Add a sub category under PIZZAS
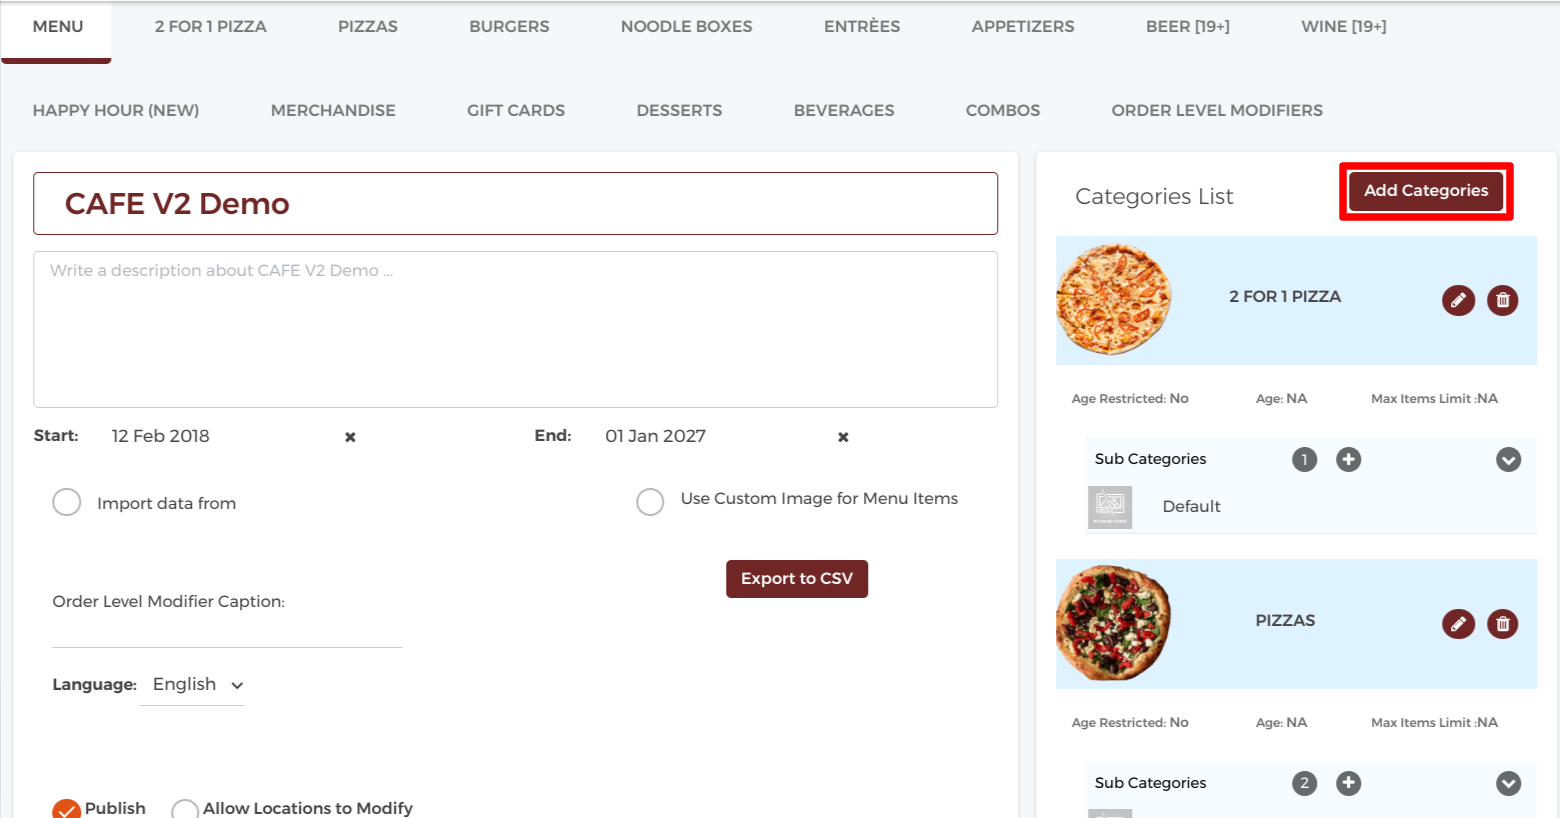 [1348, 783]
